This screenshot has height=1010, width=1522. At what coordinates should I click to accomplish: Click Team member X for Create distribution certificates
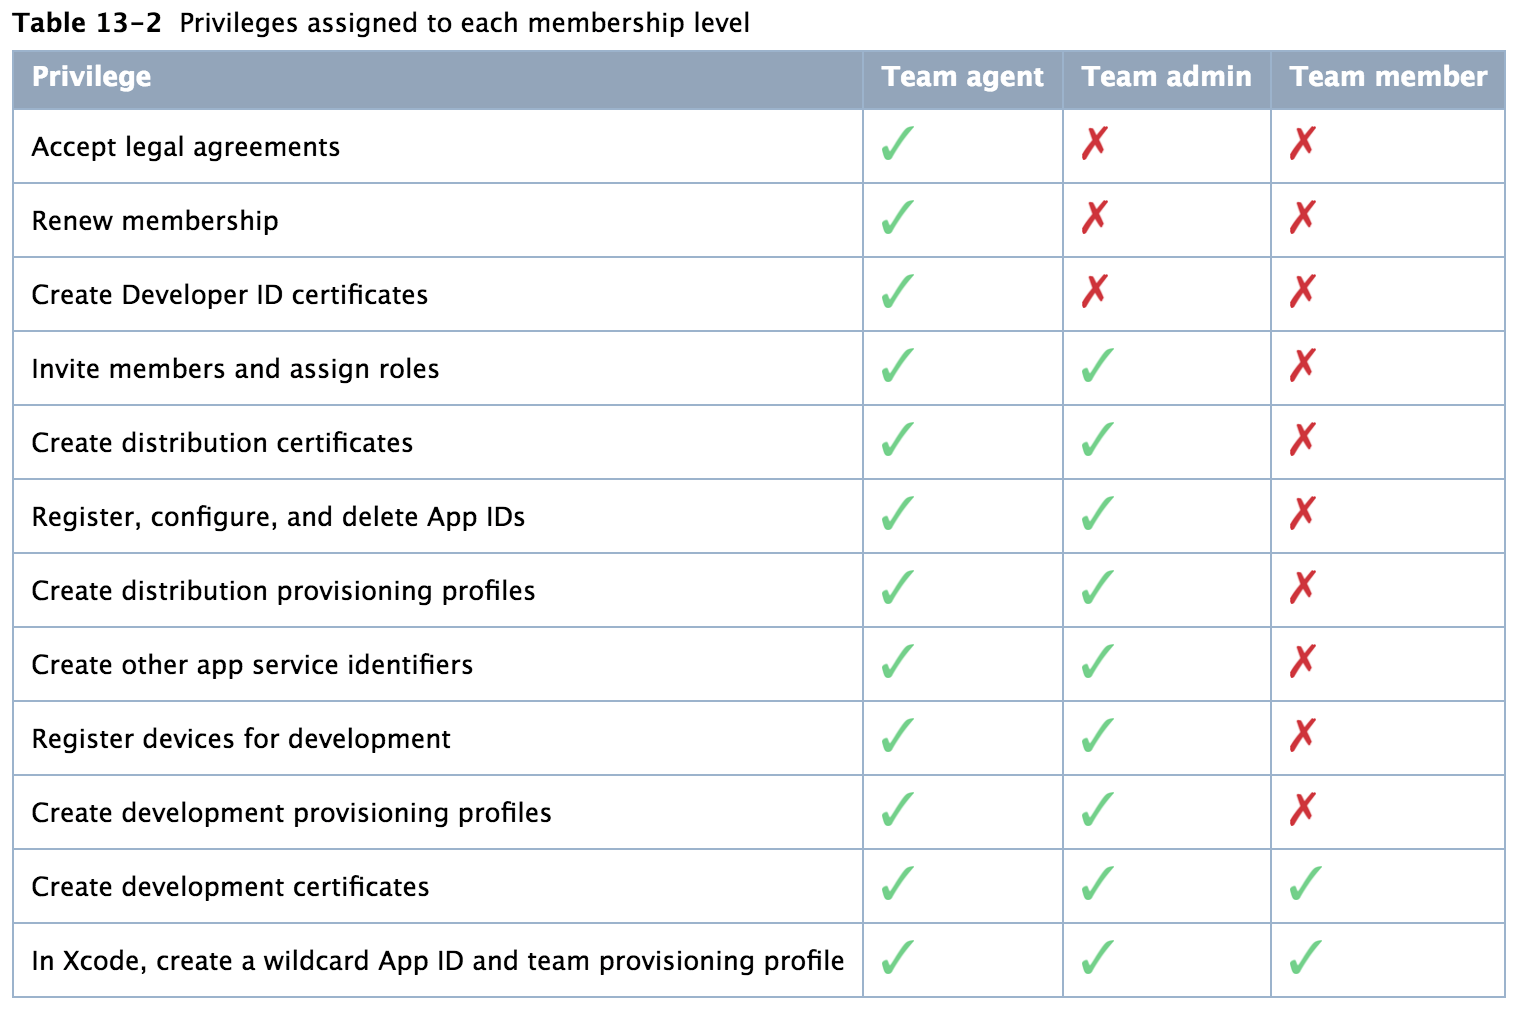coord(1302,439)
